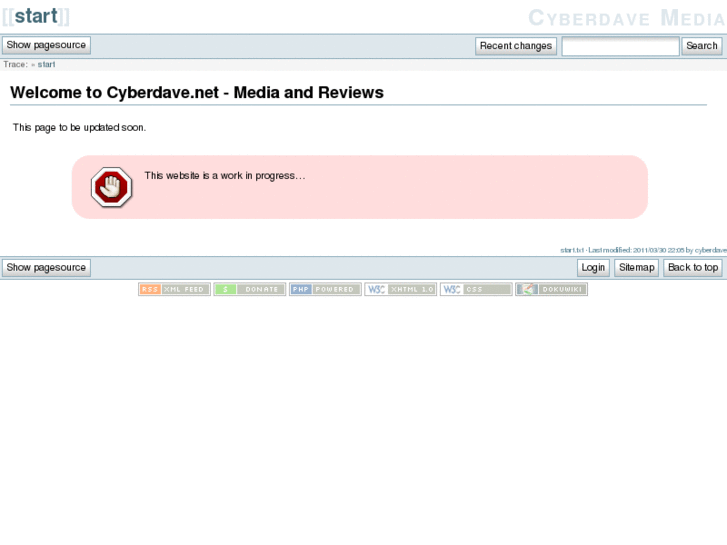
Task: Focus the search input field
Action: tap(620, 46)
